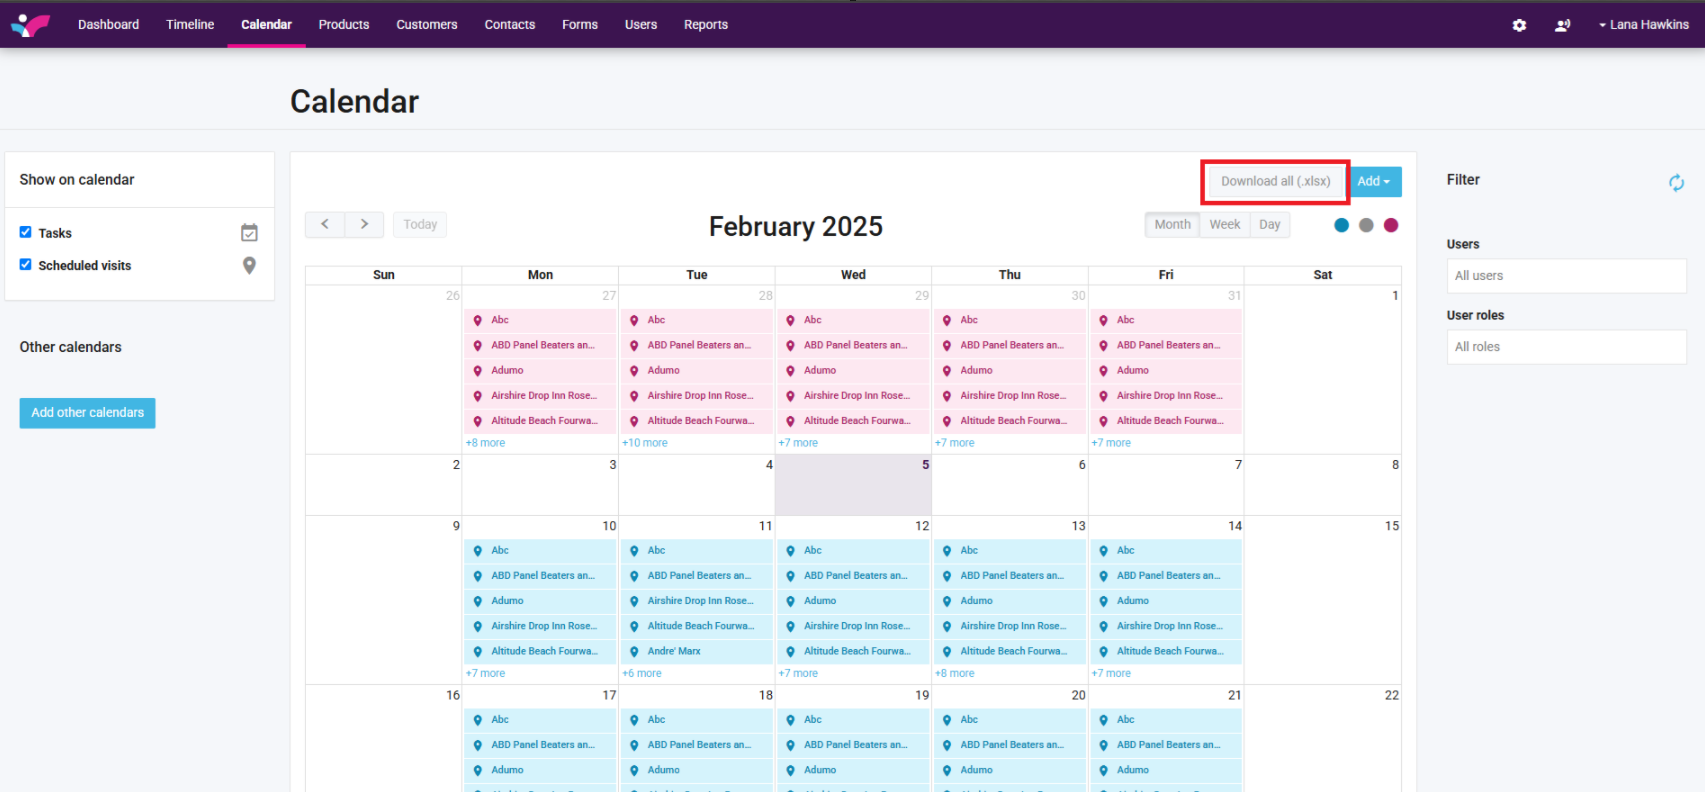The height and width of the screenshot is (792, 1705).
Task: Click the app logo in navbar
Action: 30,25
